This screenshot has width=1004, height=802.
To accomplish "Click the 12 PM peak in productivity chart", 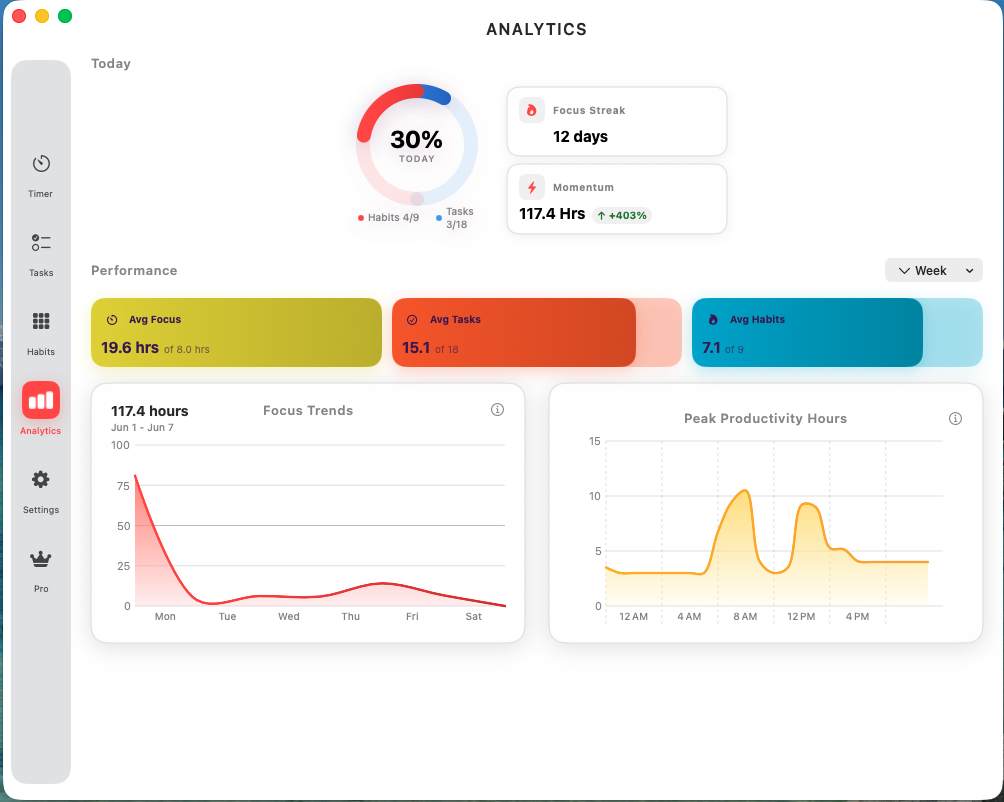I will point(808,504).
